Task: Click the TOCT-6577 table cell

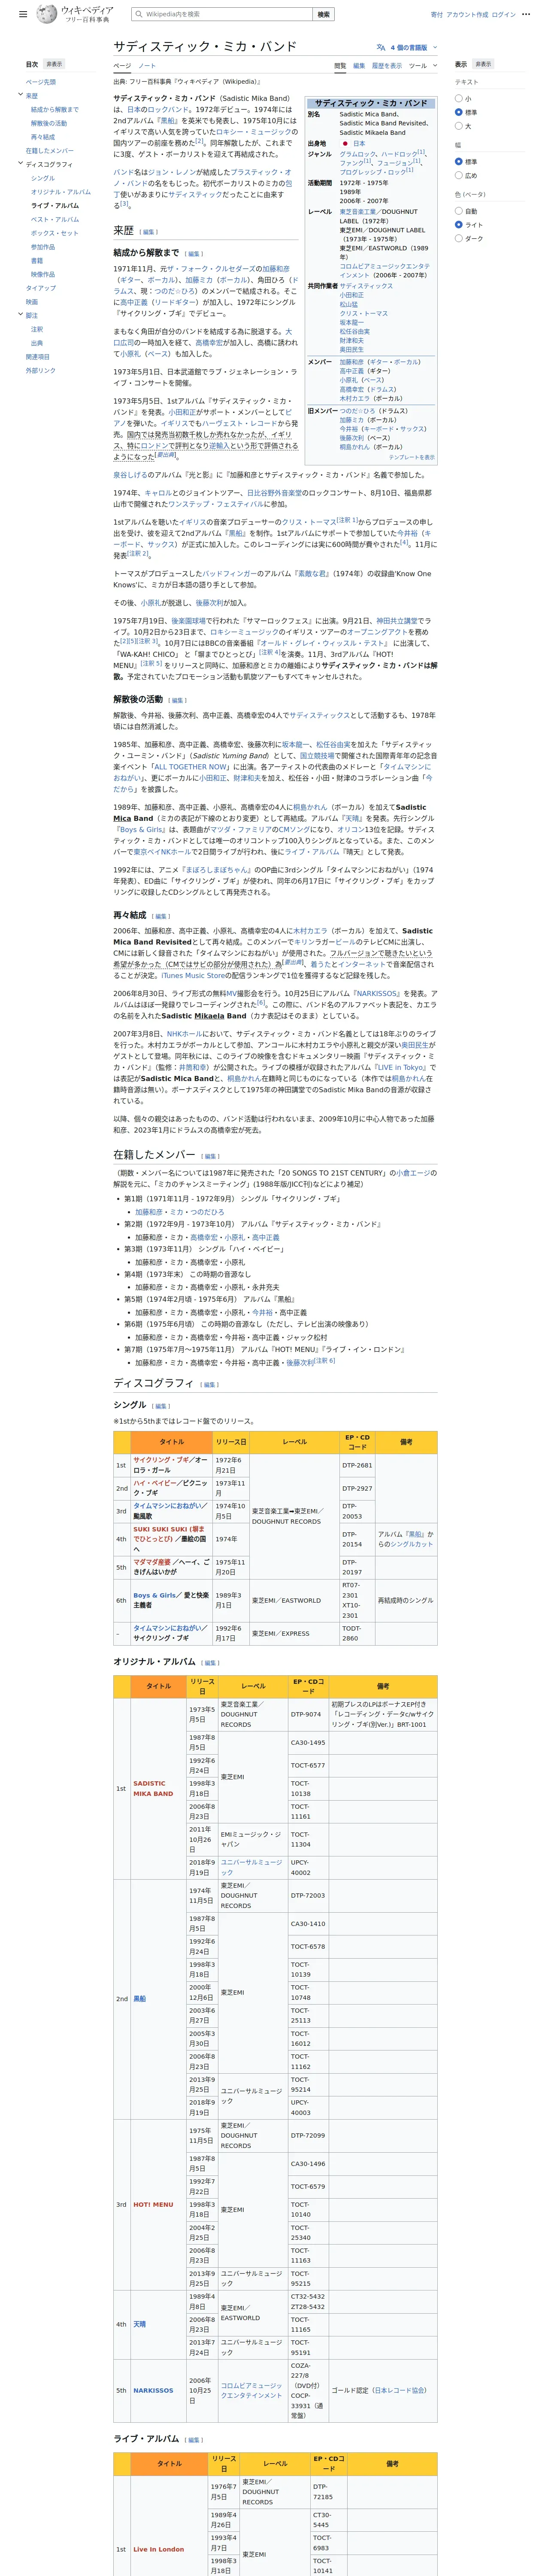Action: [308, 1766]
